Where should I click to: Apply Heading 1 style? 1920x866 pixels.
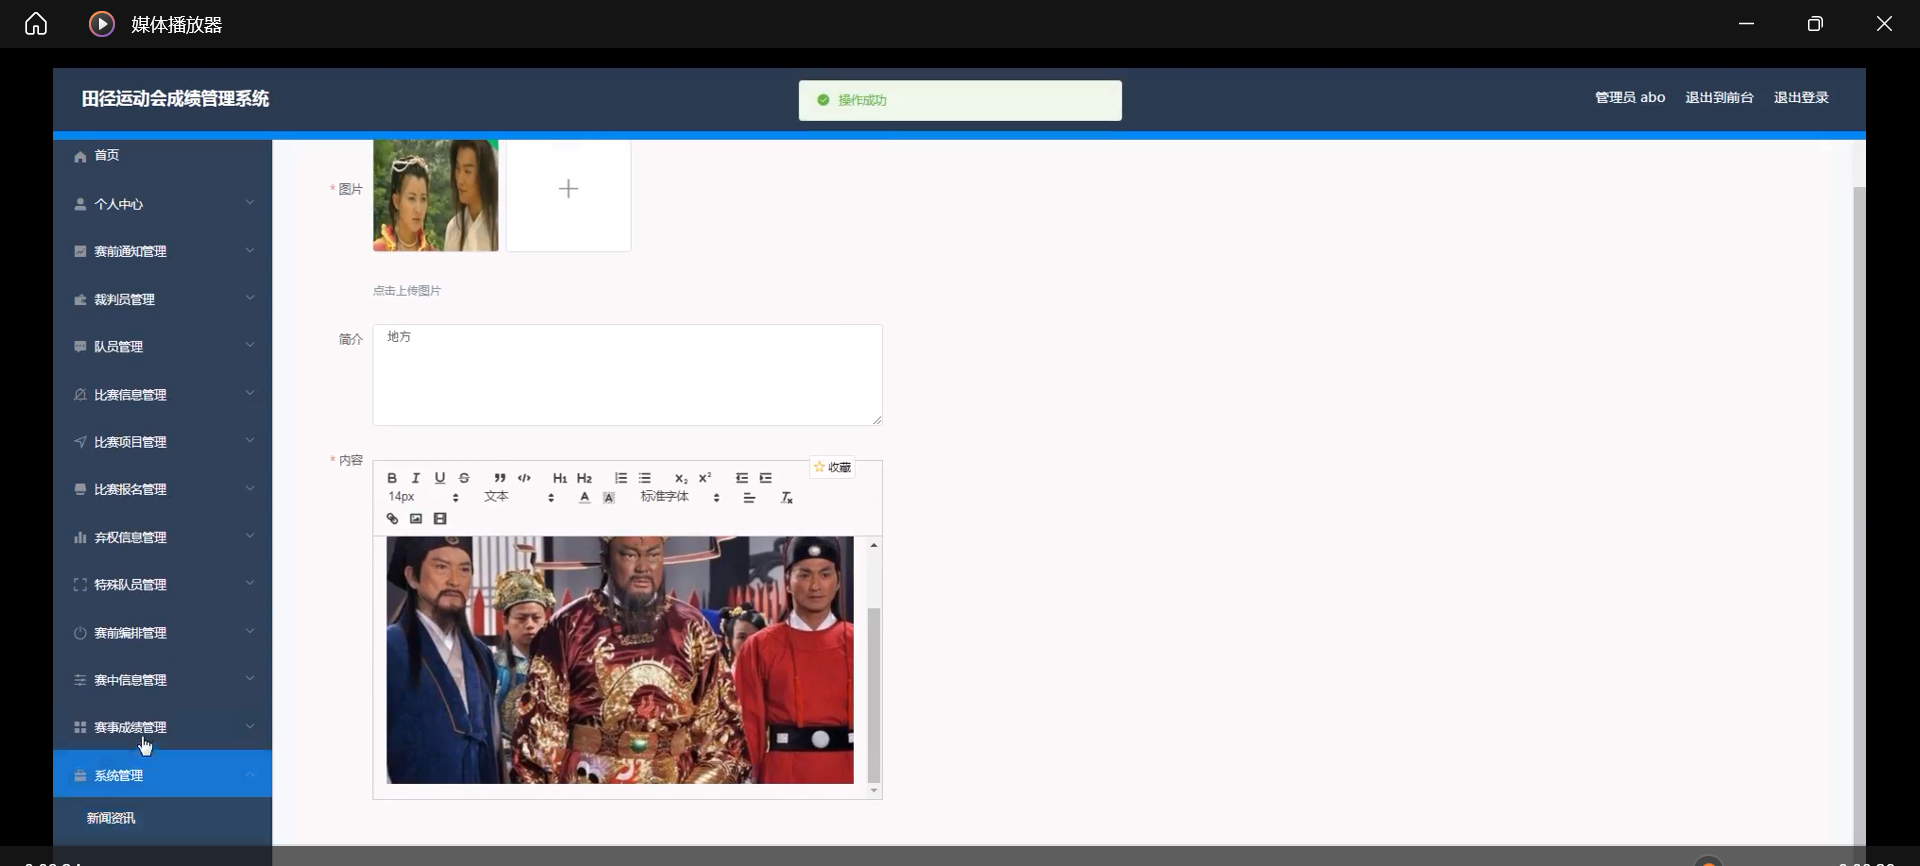tap(560, 478)
